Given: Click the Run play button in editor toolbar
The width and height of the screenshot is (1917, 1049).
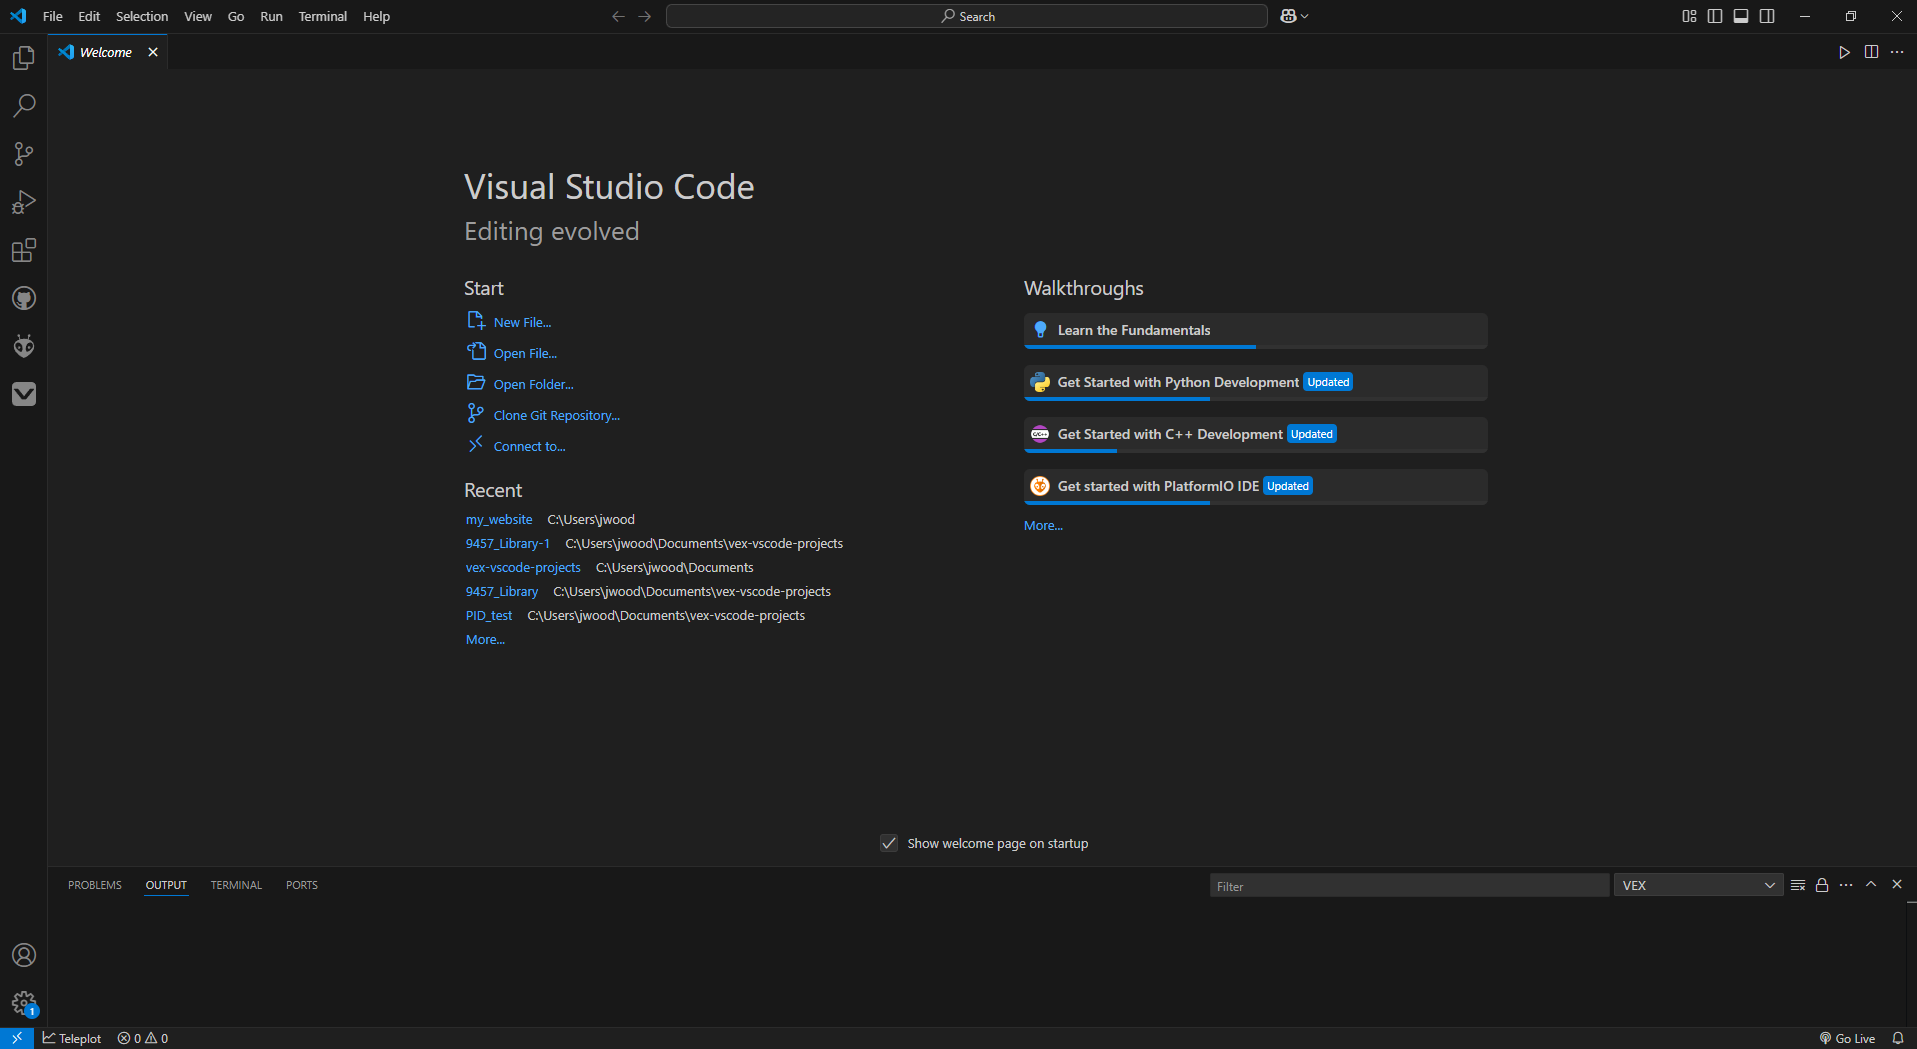Looking at the screenshot, I should (x=1844, y=52).
